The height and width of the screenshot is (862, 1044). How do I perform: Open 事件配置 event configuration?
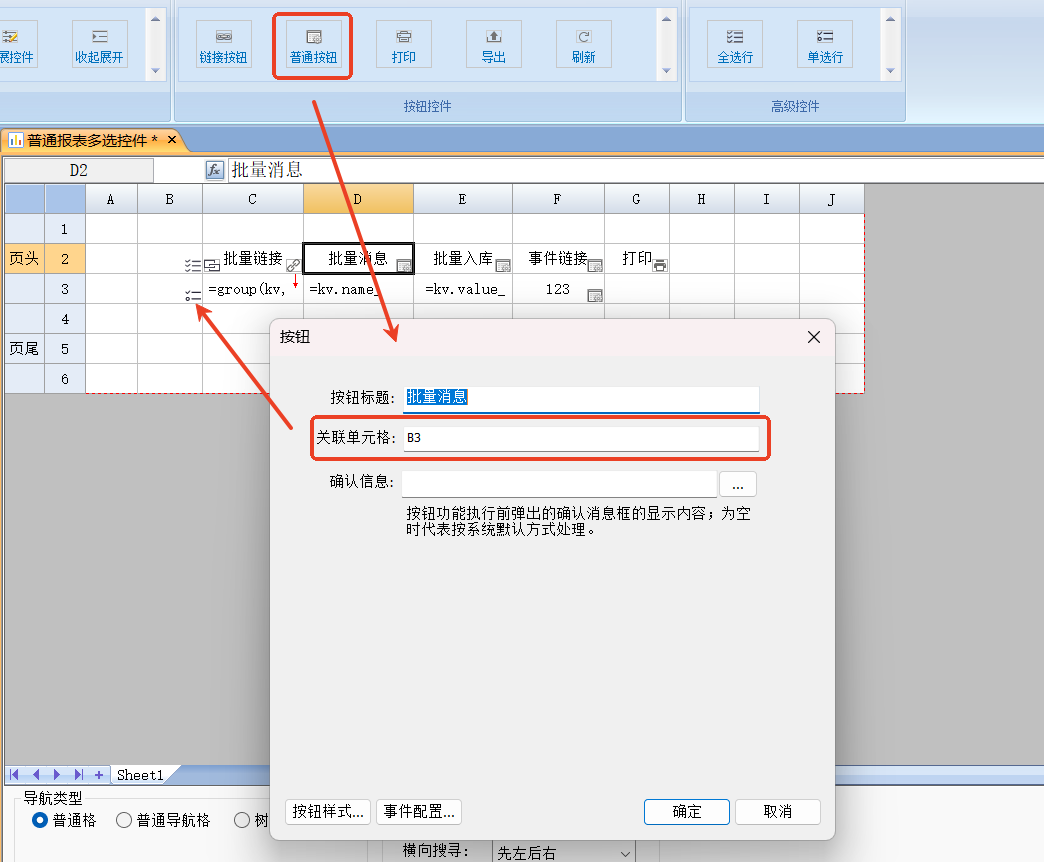tap(419, 811)
